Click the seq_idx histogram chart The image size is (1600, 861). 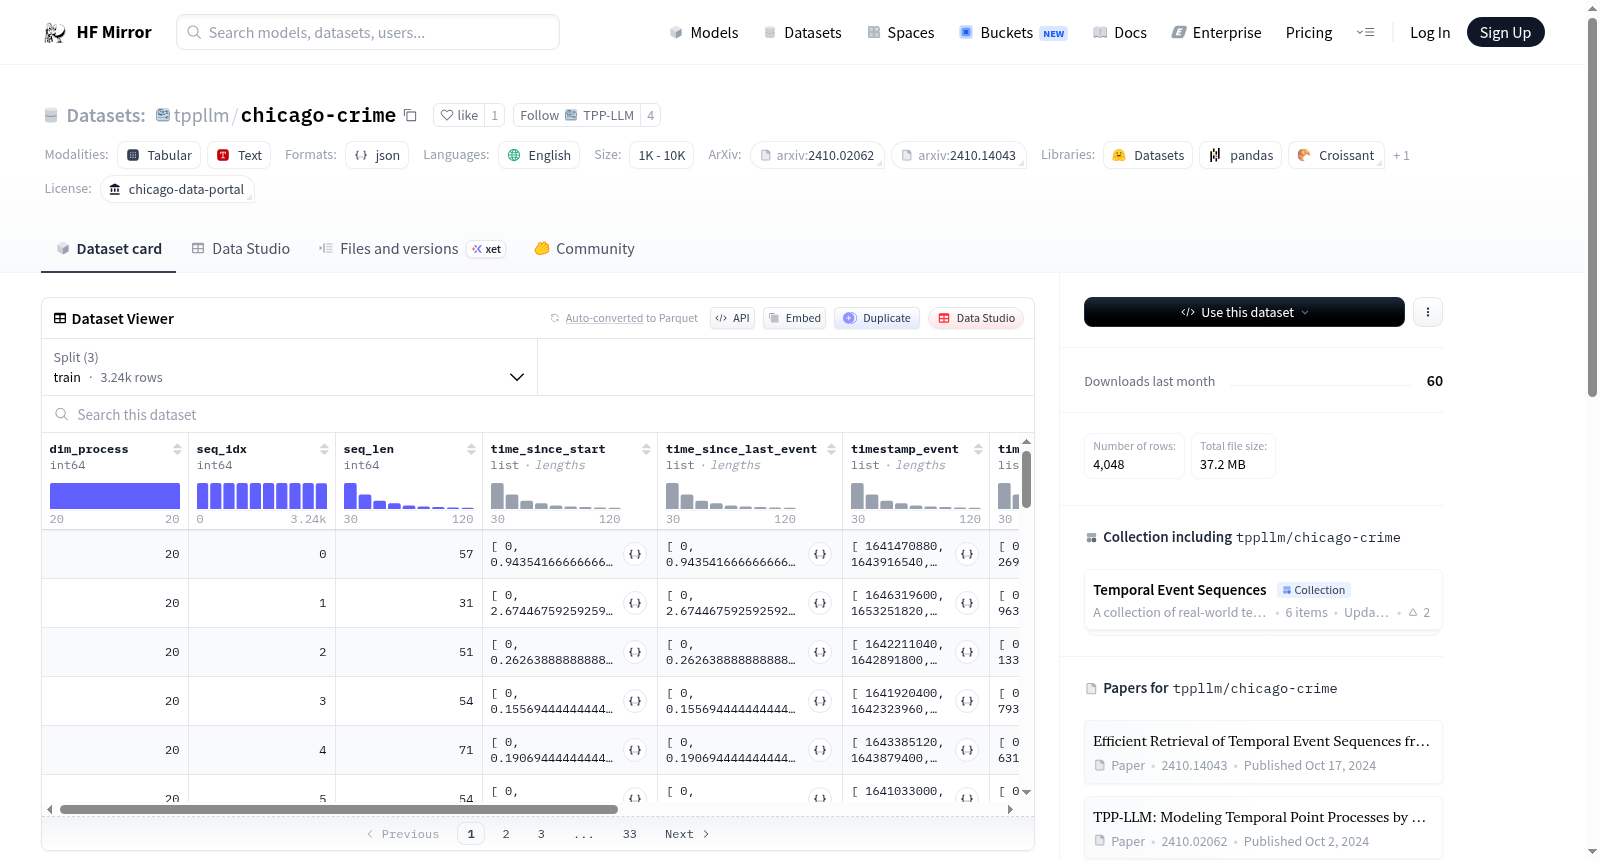tap(262, 496)
